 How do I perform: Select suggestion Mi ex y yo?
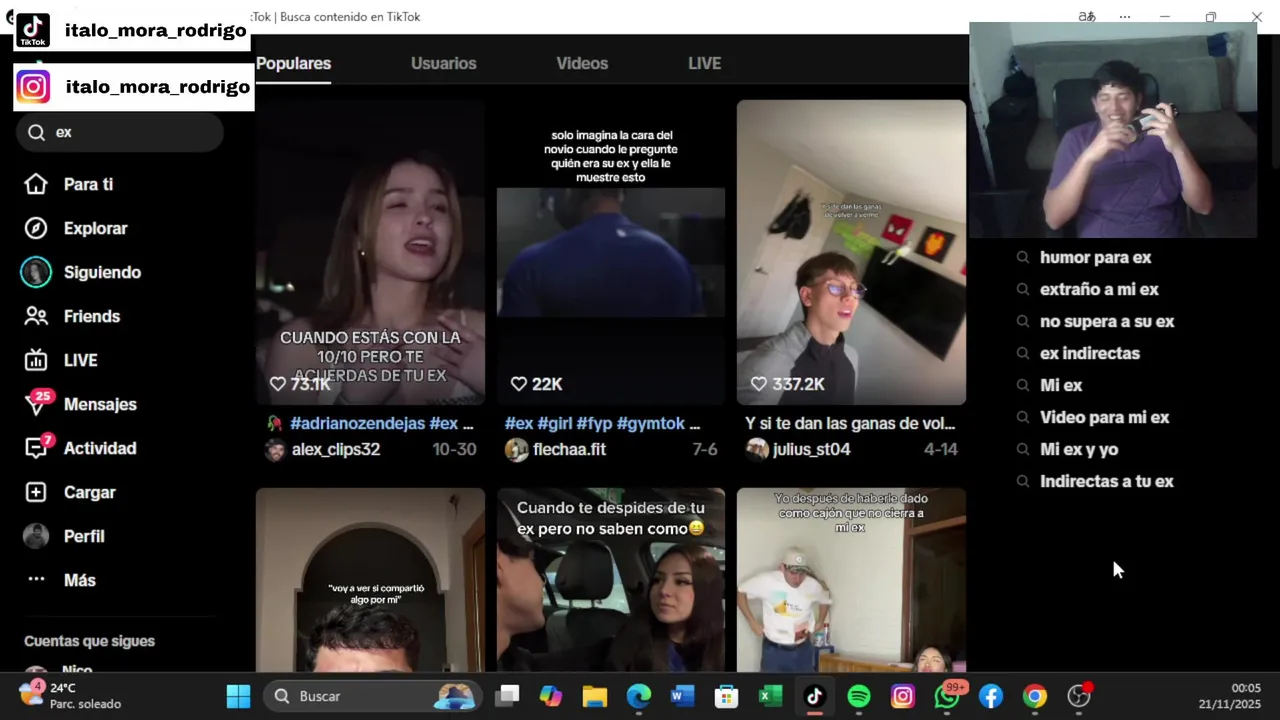point(1079,449)
